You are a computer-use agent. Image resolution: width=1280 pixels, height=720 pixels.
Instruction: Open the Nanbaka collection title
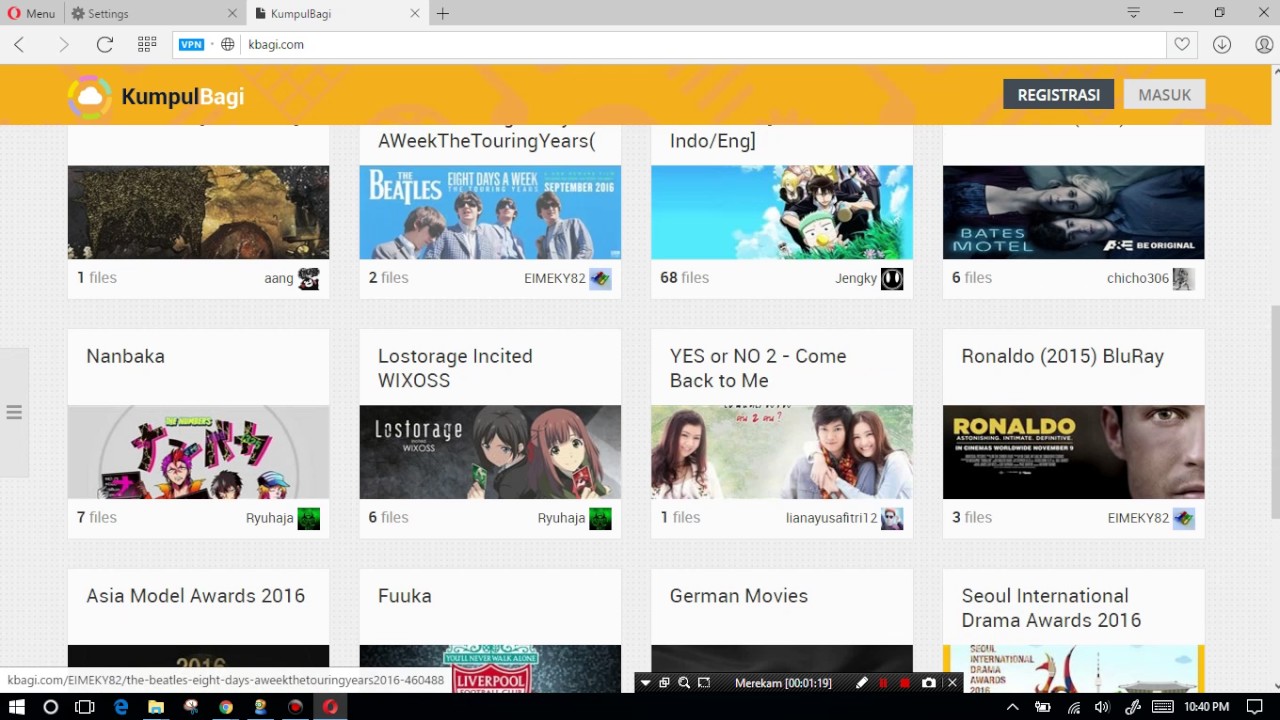[x=125, y=356]
